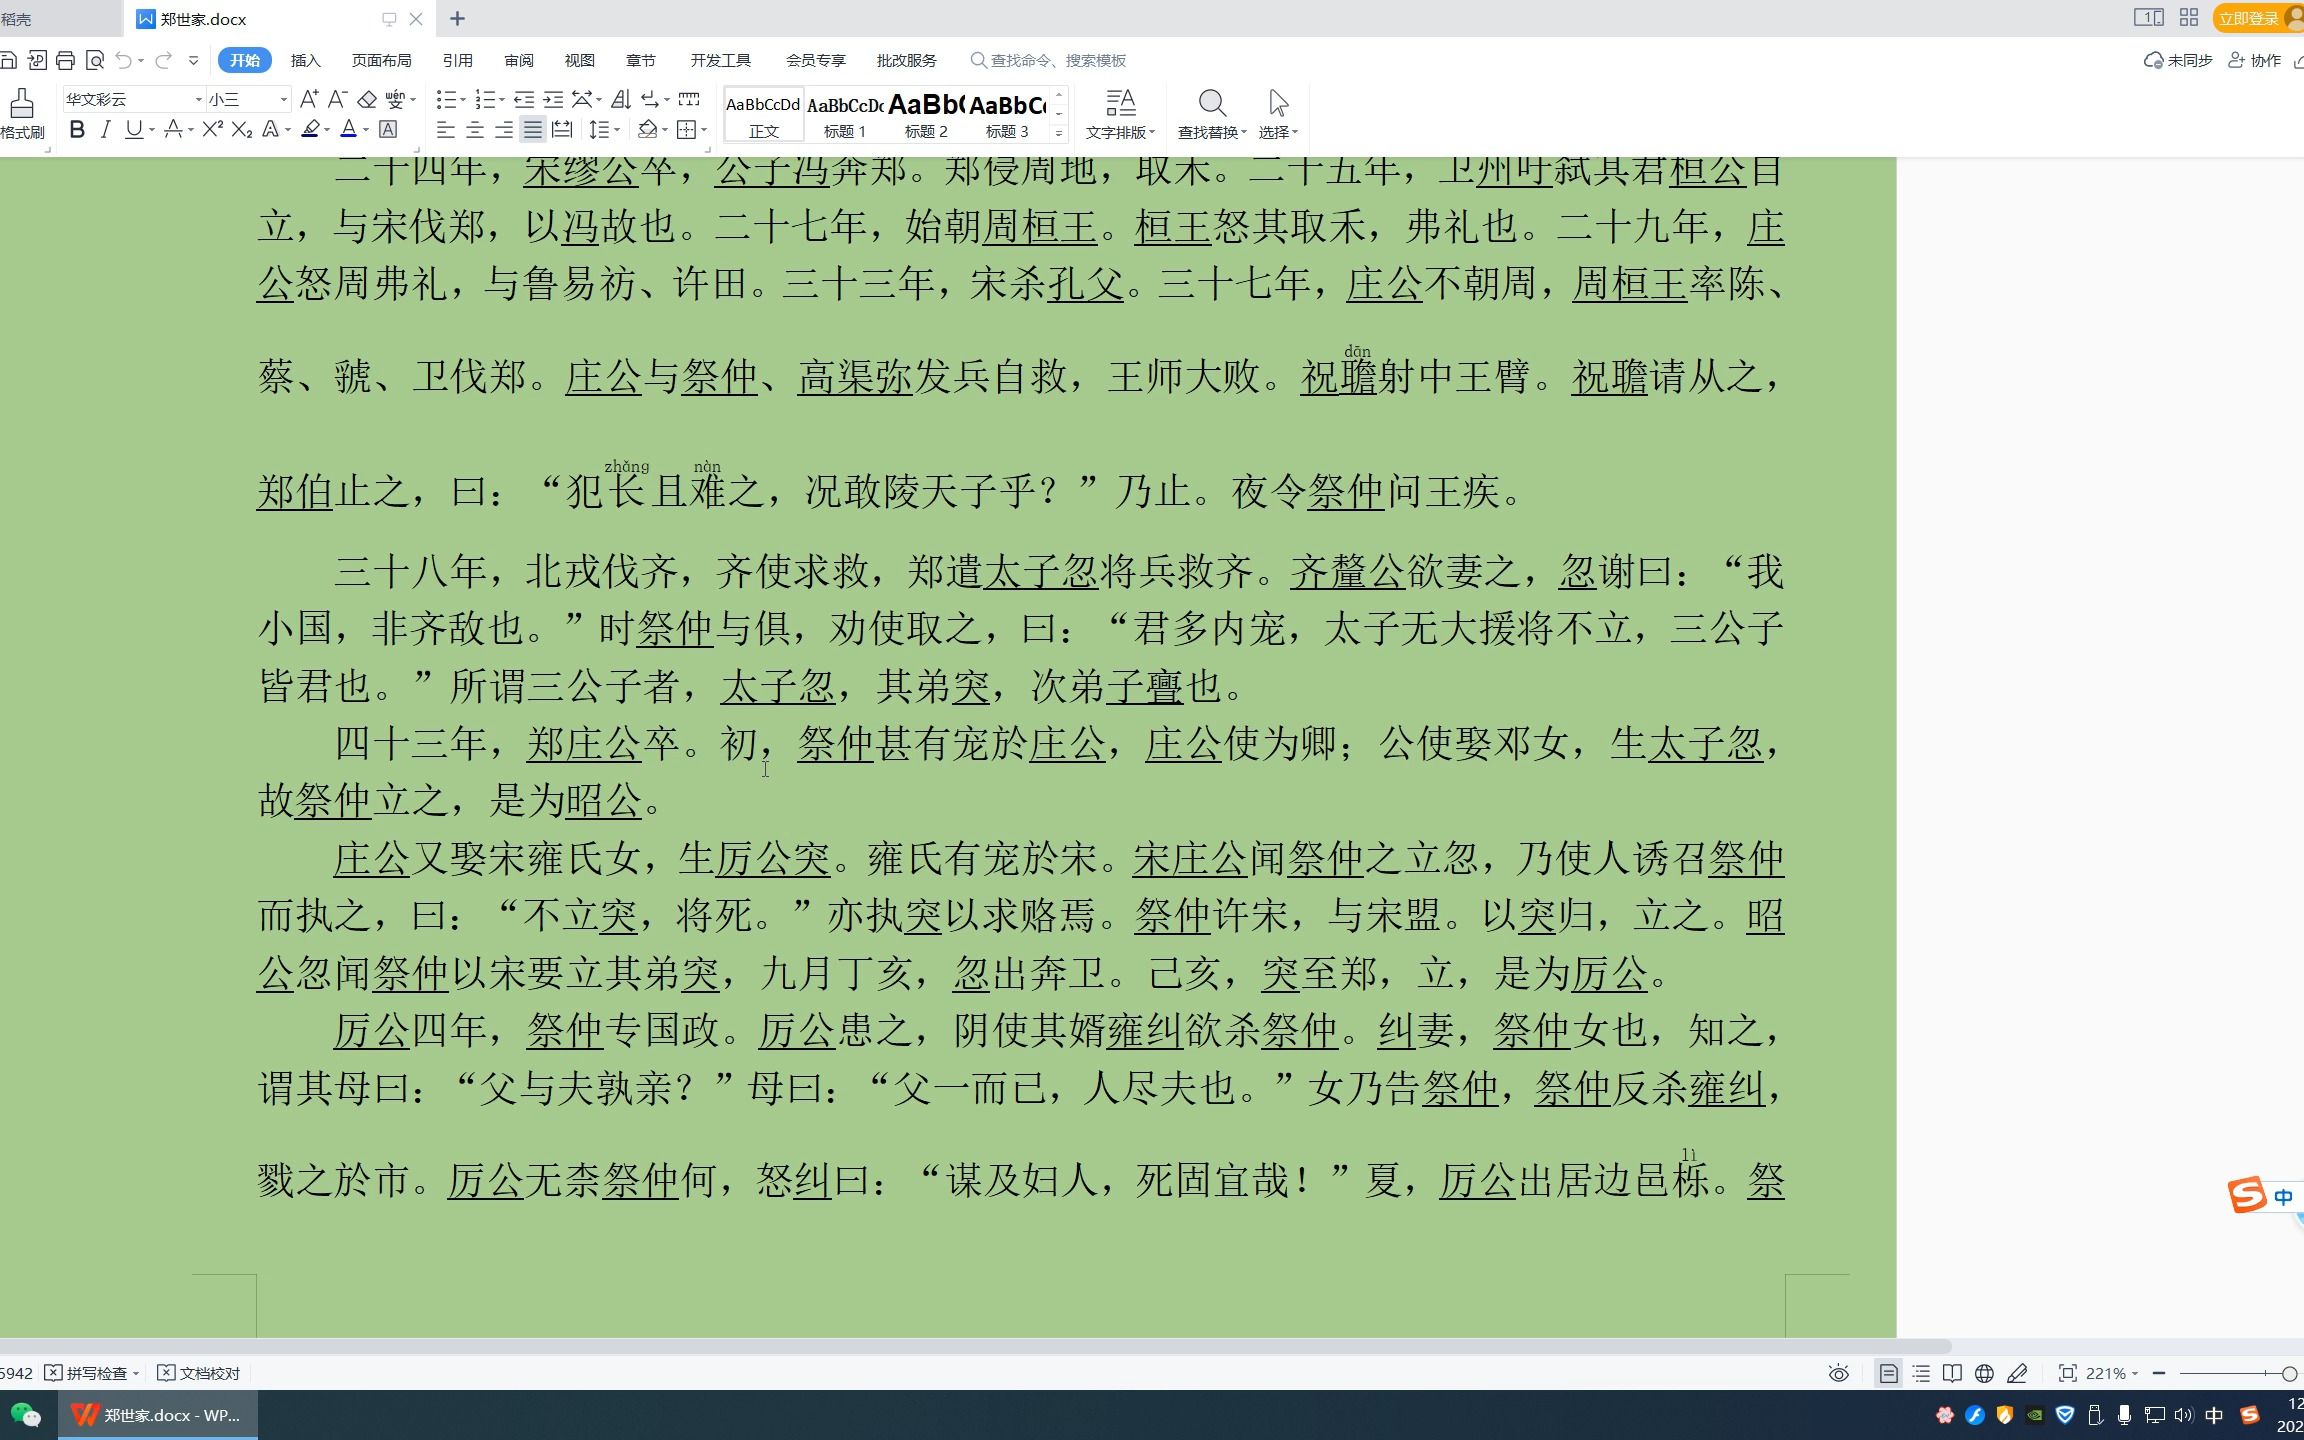Screen dimensions: 2304x1440
Task: Click the 未同步 sync status button
Action: (x=2178, y=60)
